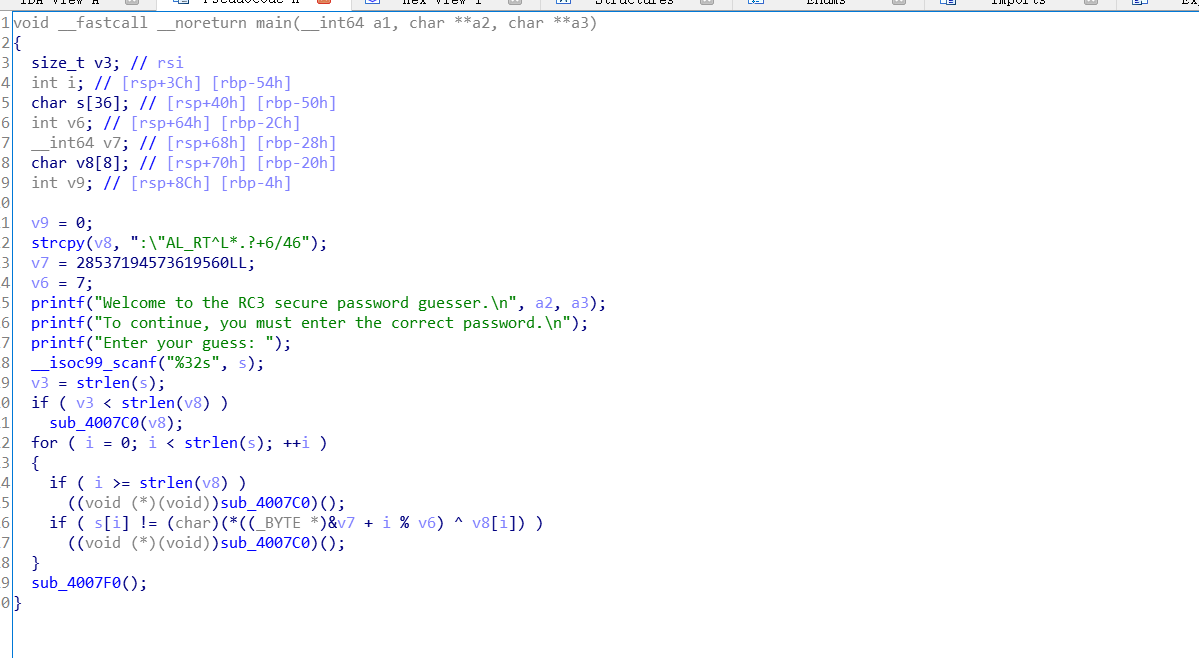This screenshot has height=658, width=1199.
Task: Click the rsi register comment
Action: pyautogui.click(x=170, y=63)
